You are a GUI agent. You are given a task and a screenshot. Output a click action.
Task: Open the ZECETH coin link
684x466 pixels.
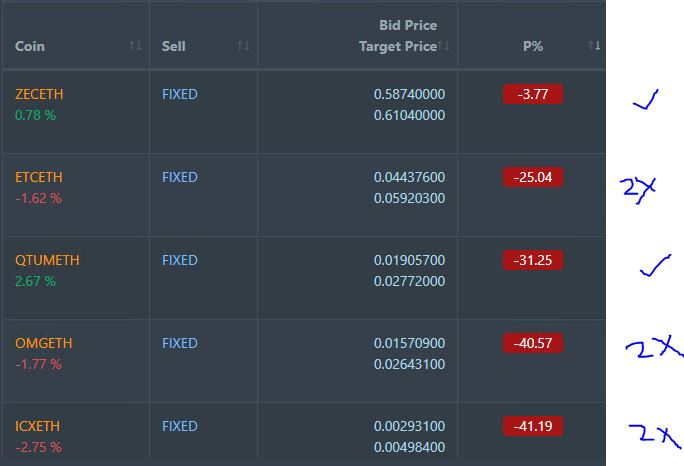[x=39, y=94]
